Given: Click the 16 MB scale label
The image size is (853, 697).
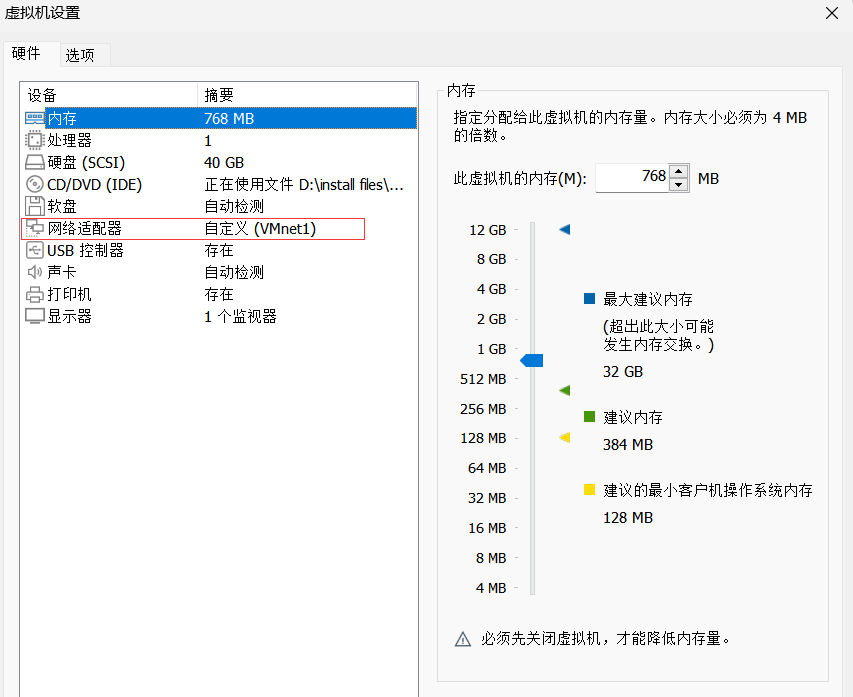Looking at the screenshot, I should 487,528.
